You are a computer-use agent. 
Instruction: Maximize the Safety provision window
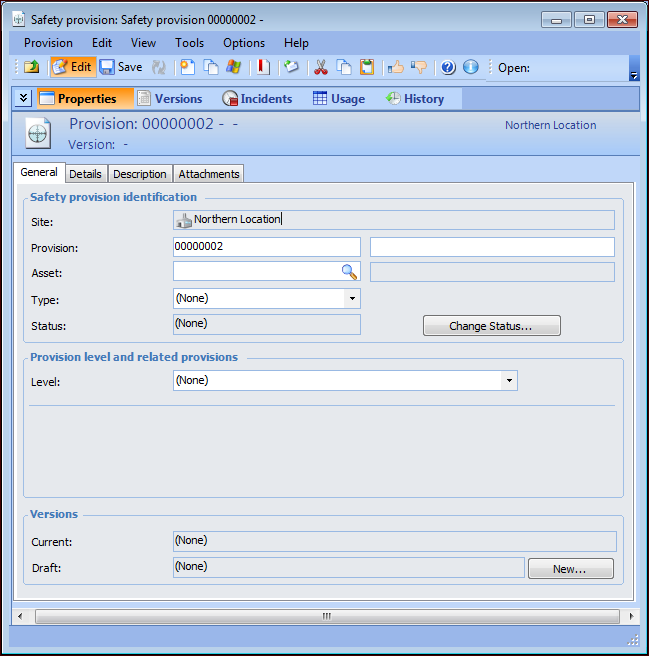click(x=589, y=20)
